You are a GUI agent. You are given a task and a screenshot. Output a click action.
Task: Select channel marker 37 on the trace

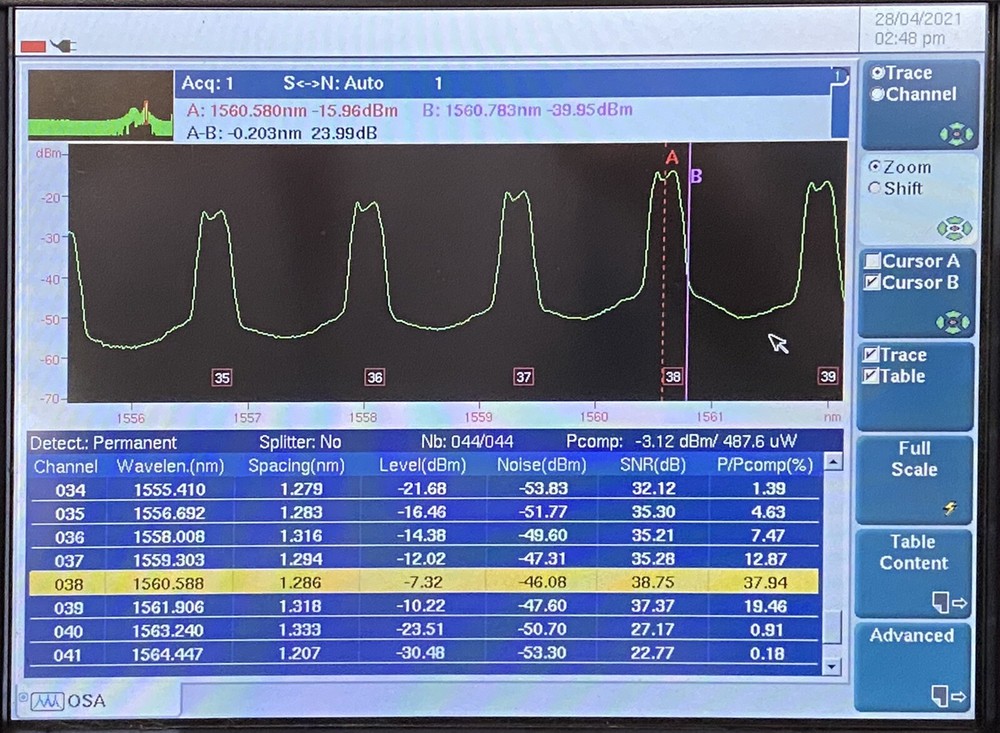(x=524, y=376)
